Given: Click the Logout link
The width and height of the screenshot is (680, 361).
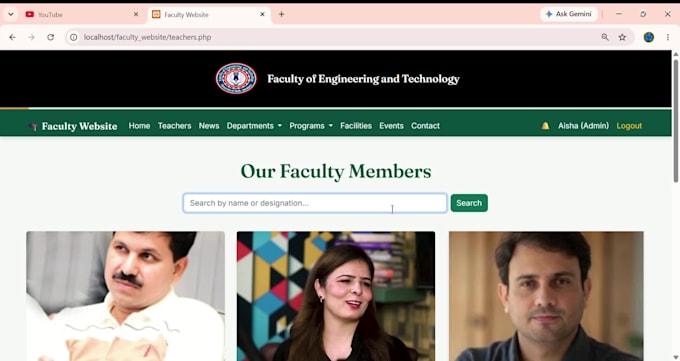Looking at the screenshot, I should coord(629,126).
